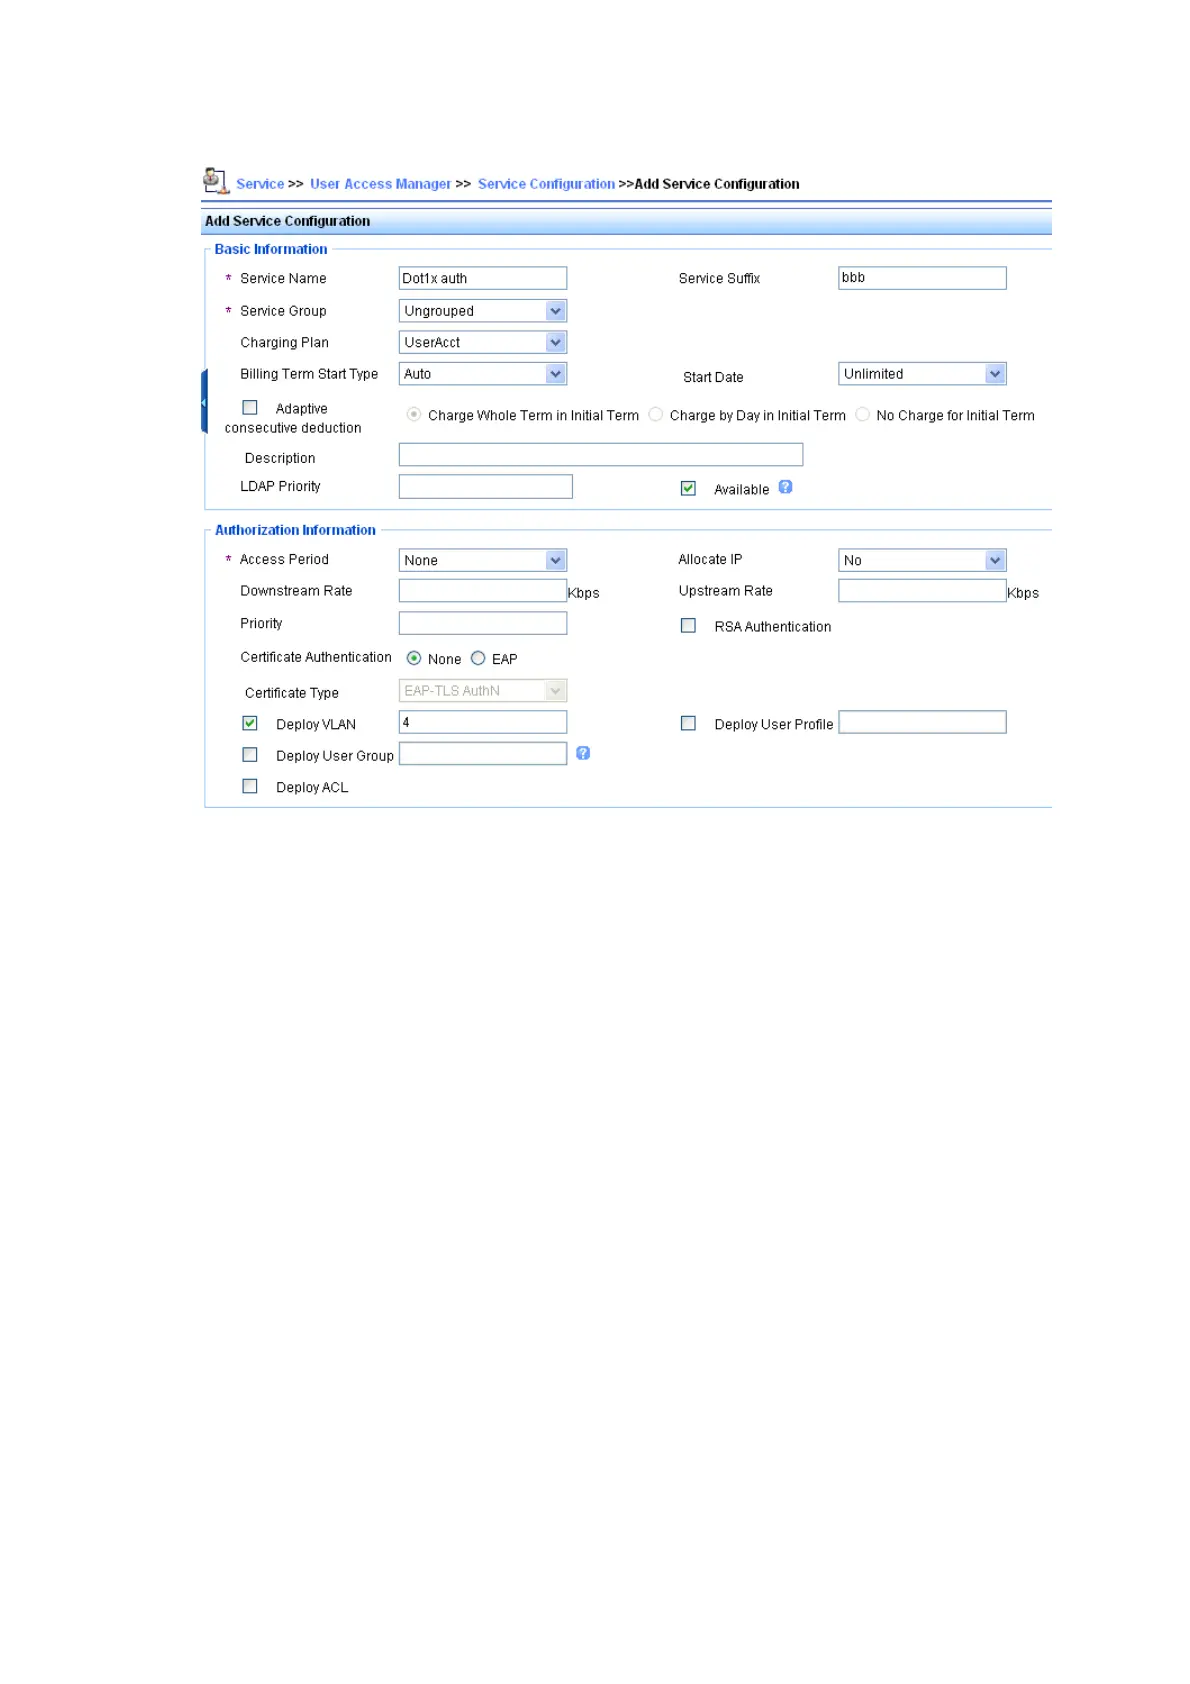Enable Adaptive consecutive deduction checkbox

[250, 408]
